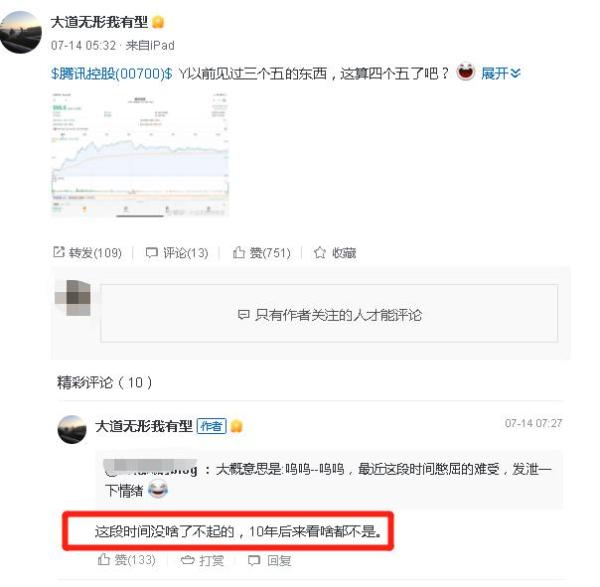The height and width of the screenshot is (587, 600).
Task: Click the gold verification badge beside the post author's name
Action: (158, 22)
